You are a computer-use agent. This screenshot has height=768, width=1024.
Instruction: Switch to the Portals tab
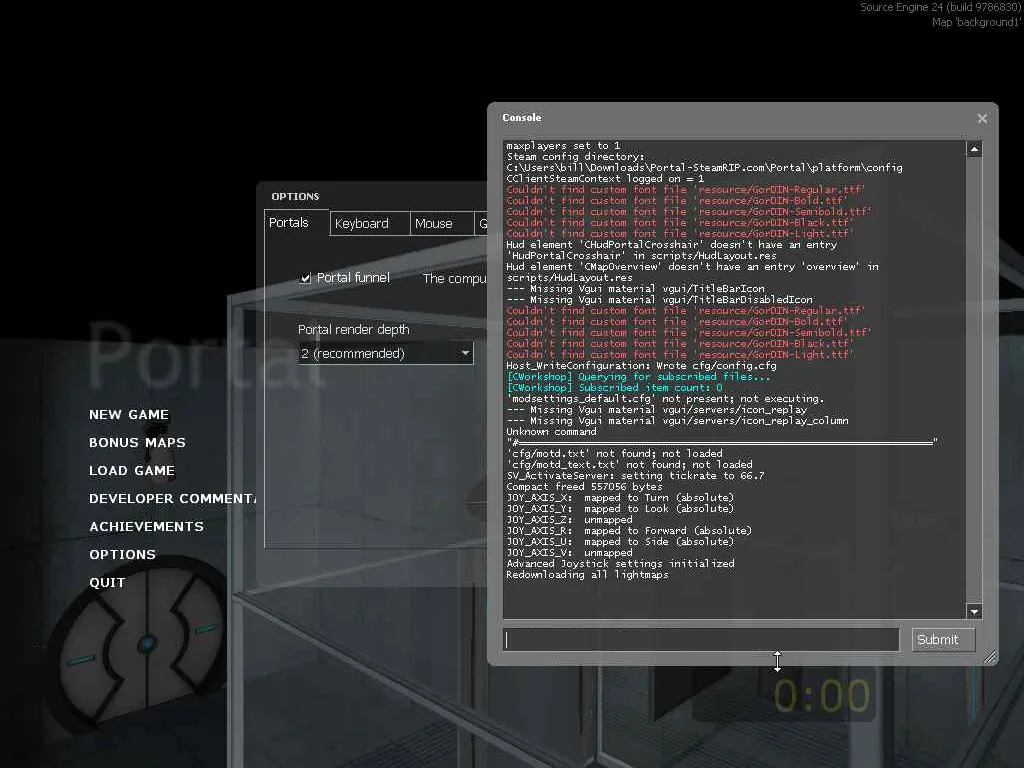coord(289,223)
